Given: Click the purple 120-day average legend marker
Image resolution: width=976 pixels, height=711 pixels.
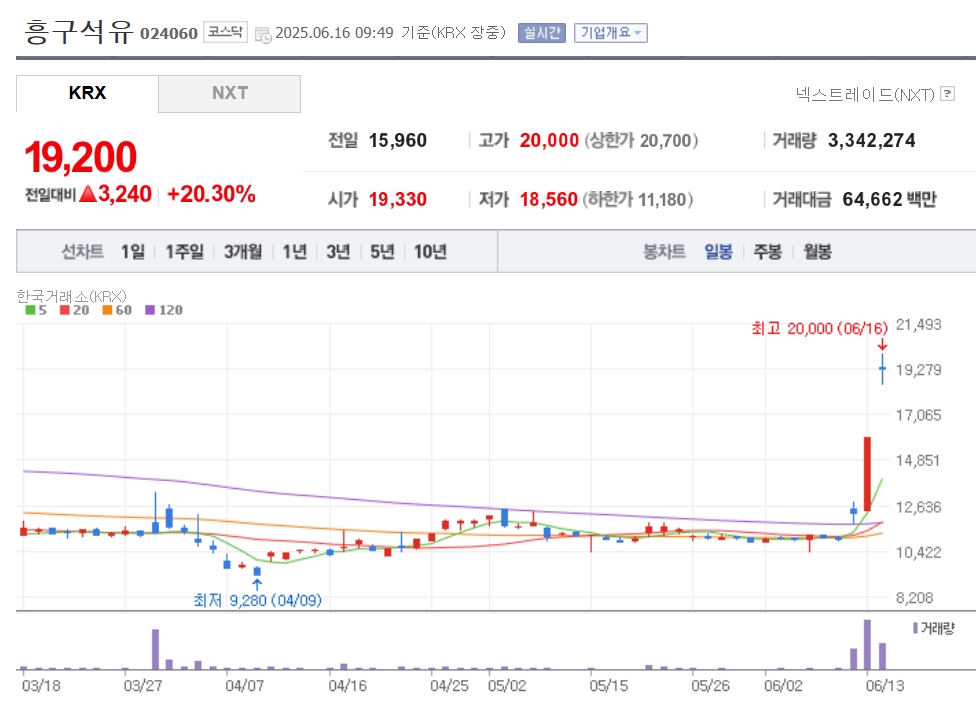Looking at the screenshot, I should (149, 310).
